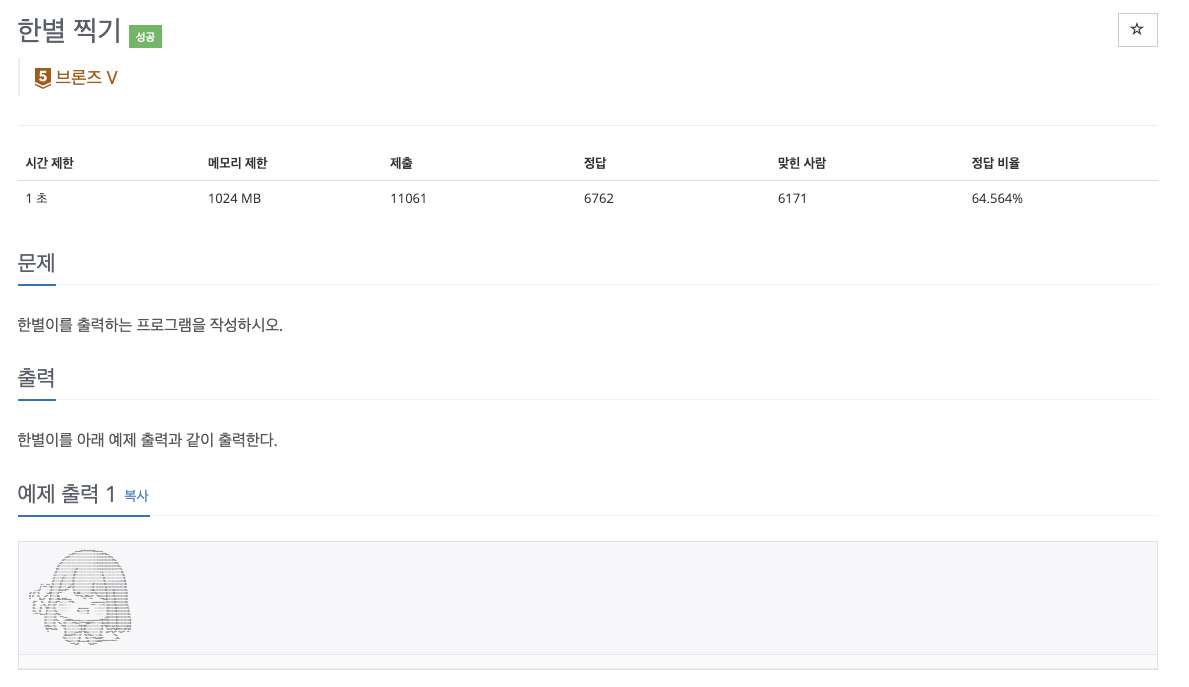Image resolution: width=1189 pixels, height=687 pixels.
Task: Copy sample output with 복사 link
Action: click(x=136, y=495)
